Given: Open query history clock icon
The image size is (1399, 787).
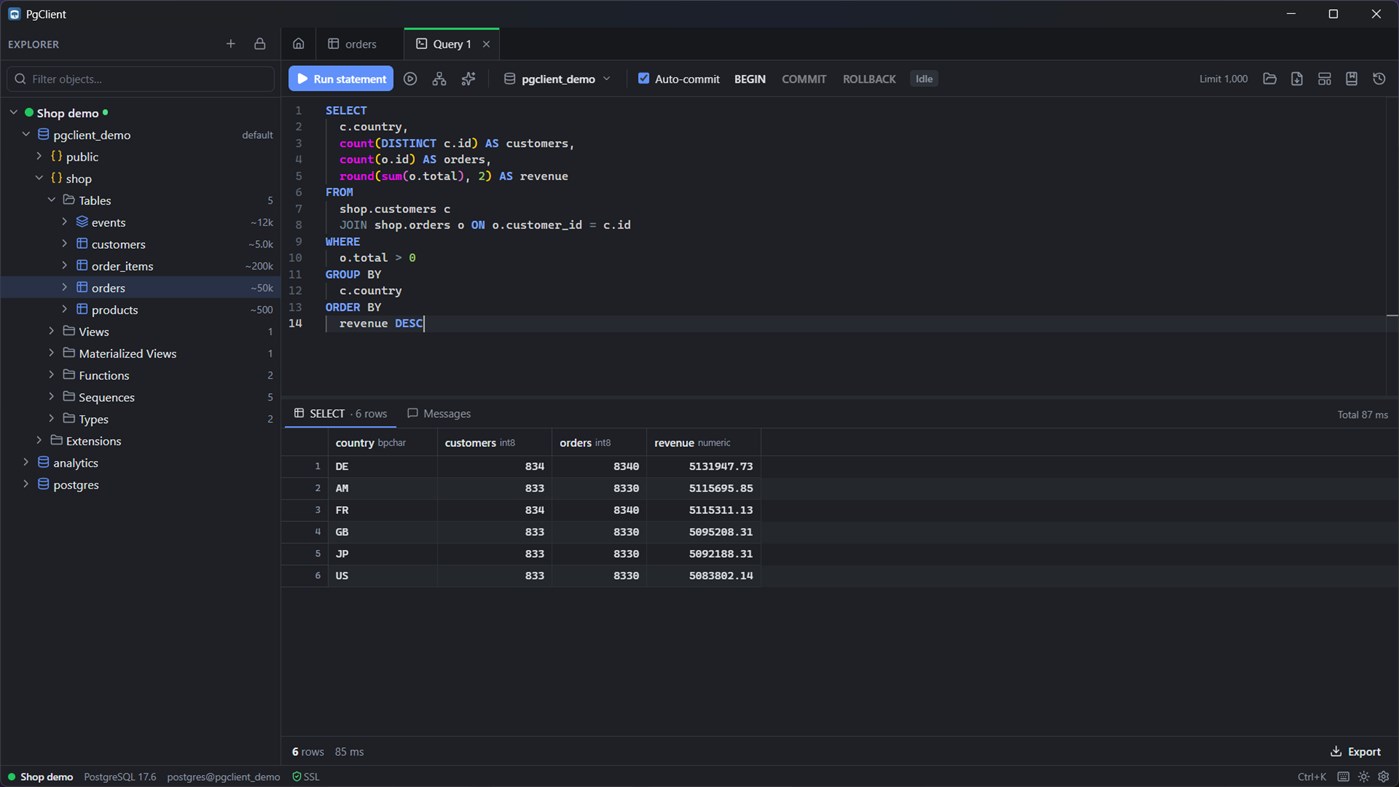Looking at the screenshot, I should [x=1379, y=79].
